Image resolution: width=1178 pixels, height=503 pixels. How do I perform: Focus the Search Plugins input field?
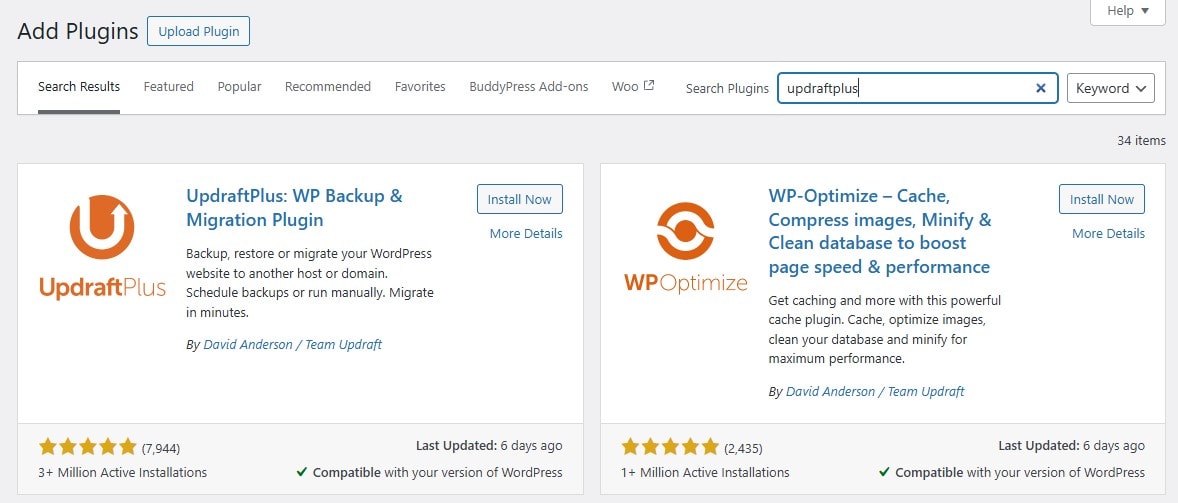tap(917, 88)
